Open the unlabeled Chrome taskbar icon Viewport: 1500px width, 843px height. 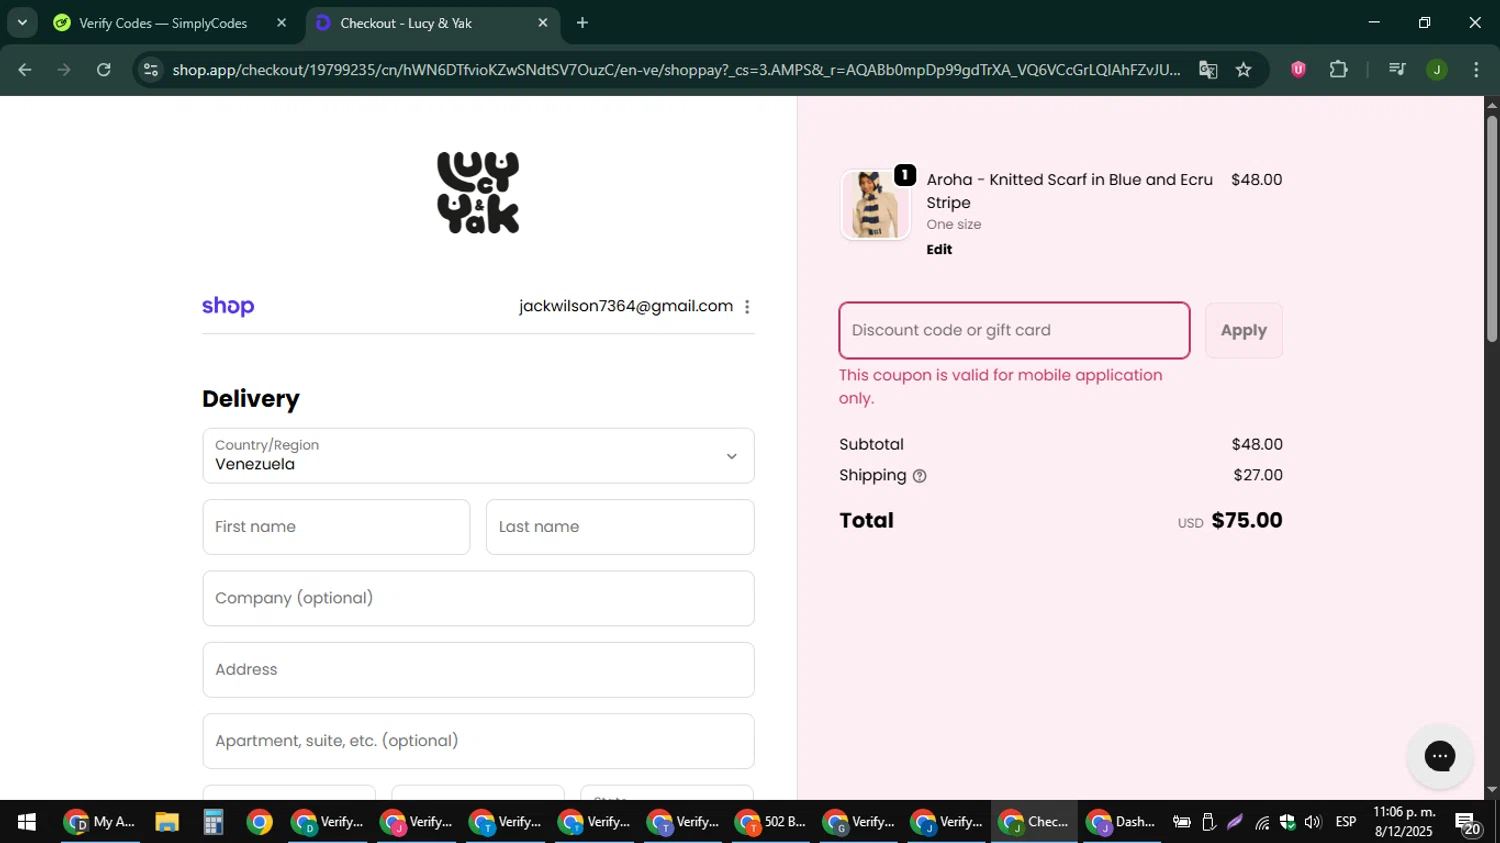tap(259, 822)
